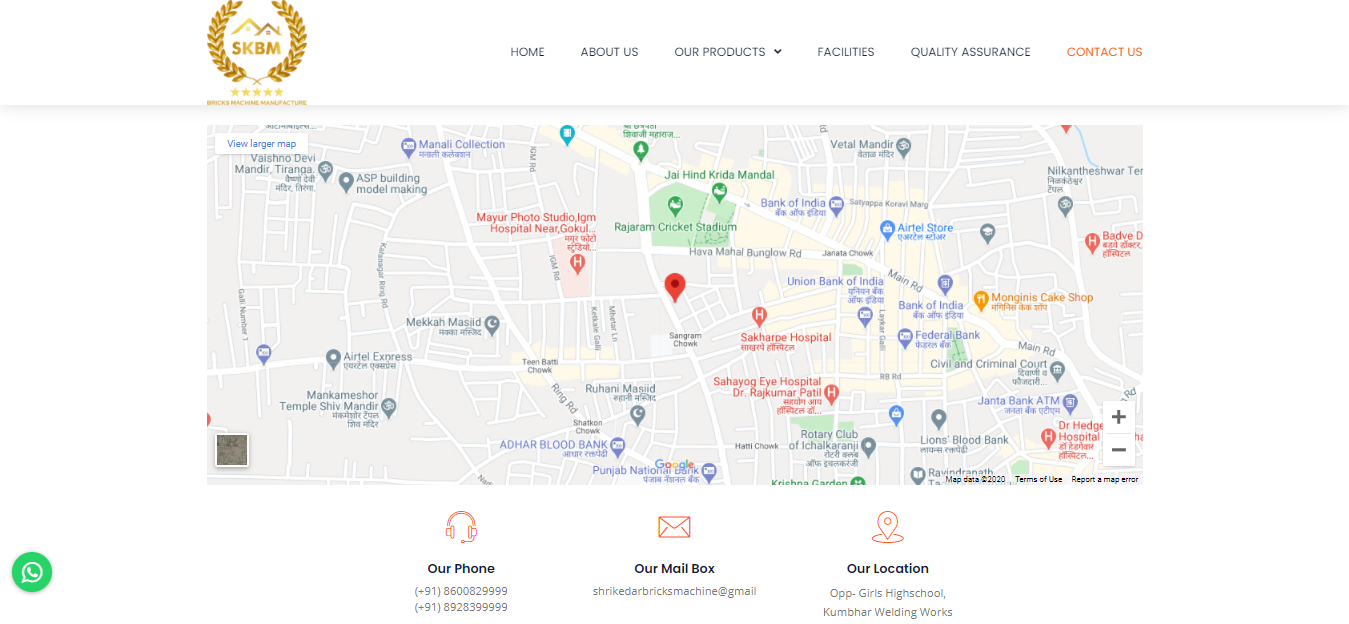
Task: Expand the Our Products dropdown arrow
Action: (x=778, y=52)
